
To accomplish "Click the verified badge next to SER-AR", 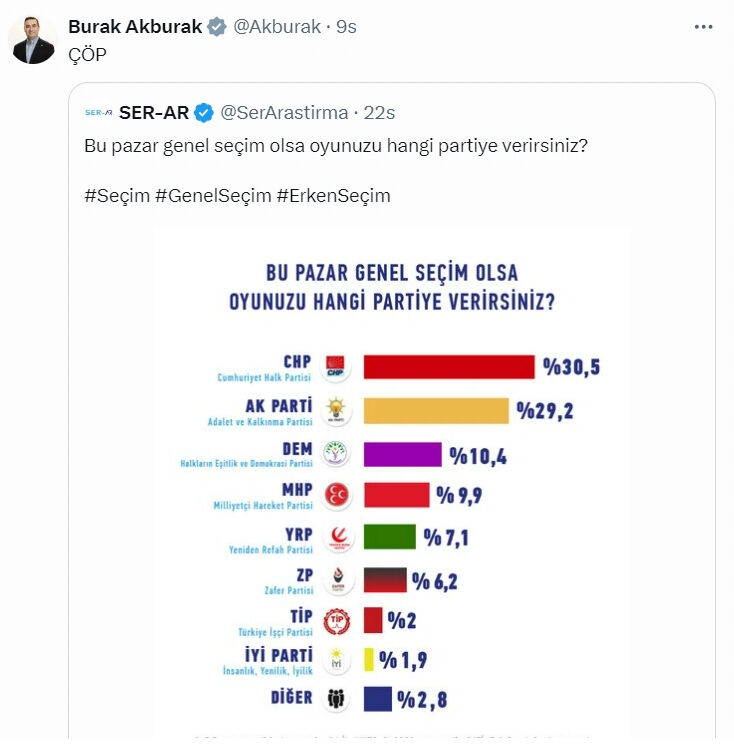I will tap(204, 112).
